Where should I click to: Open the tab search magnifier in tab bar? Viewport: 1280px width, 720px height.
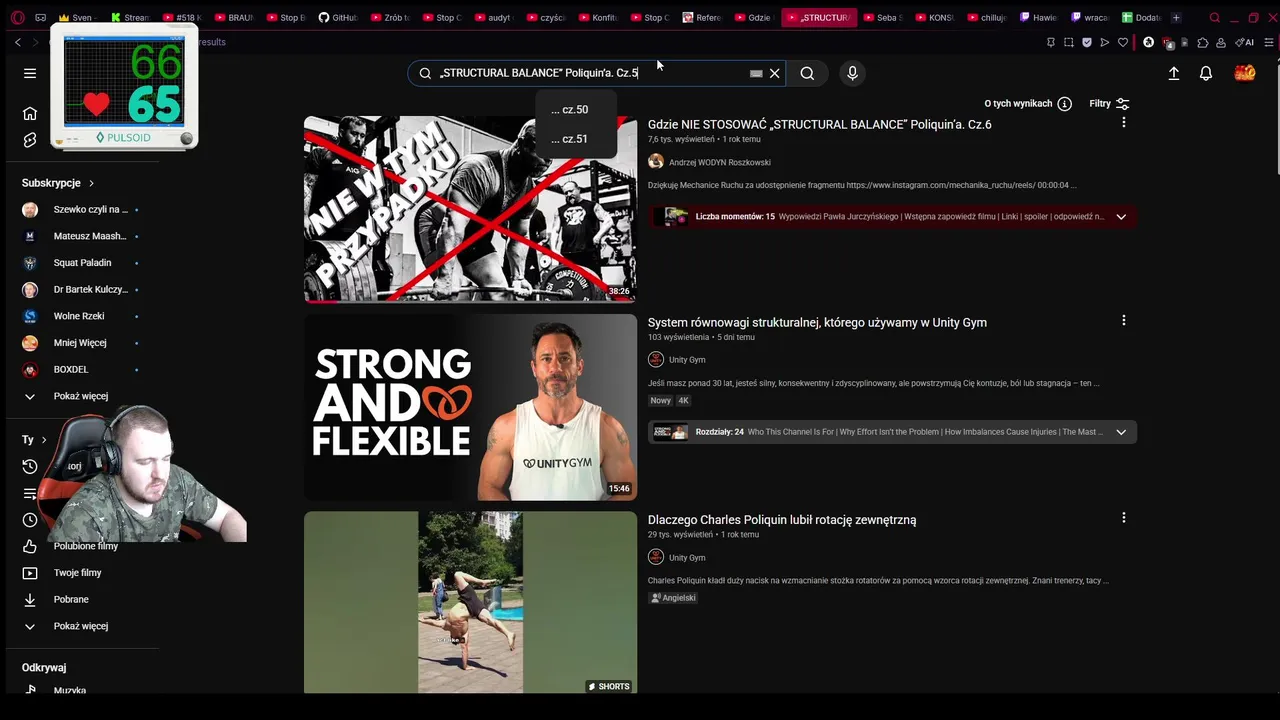(x=1214, y=17)
